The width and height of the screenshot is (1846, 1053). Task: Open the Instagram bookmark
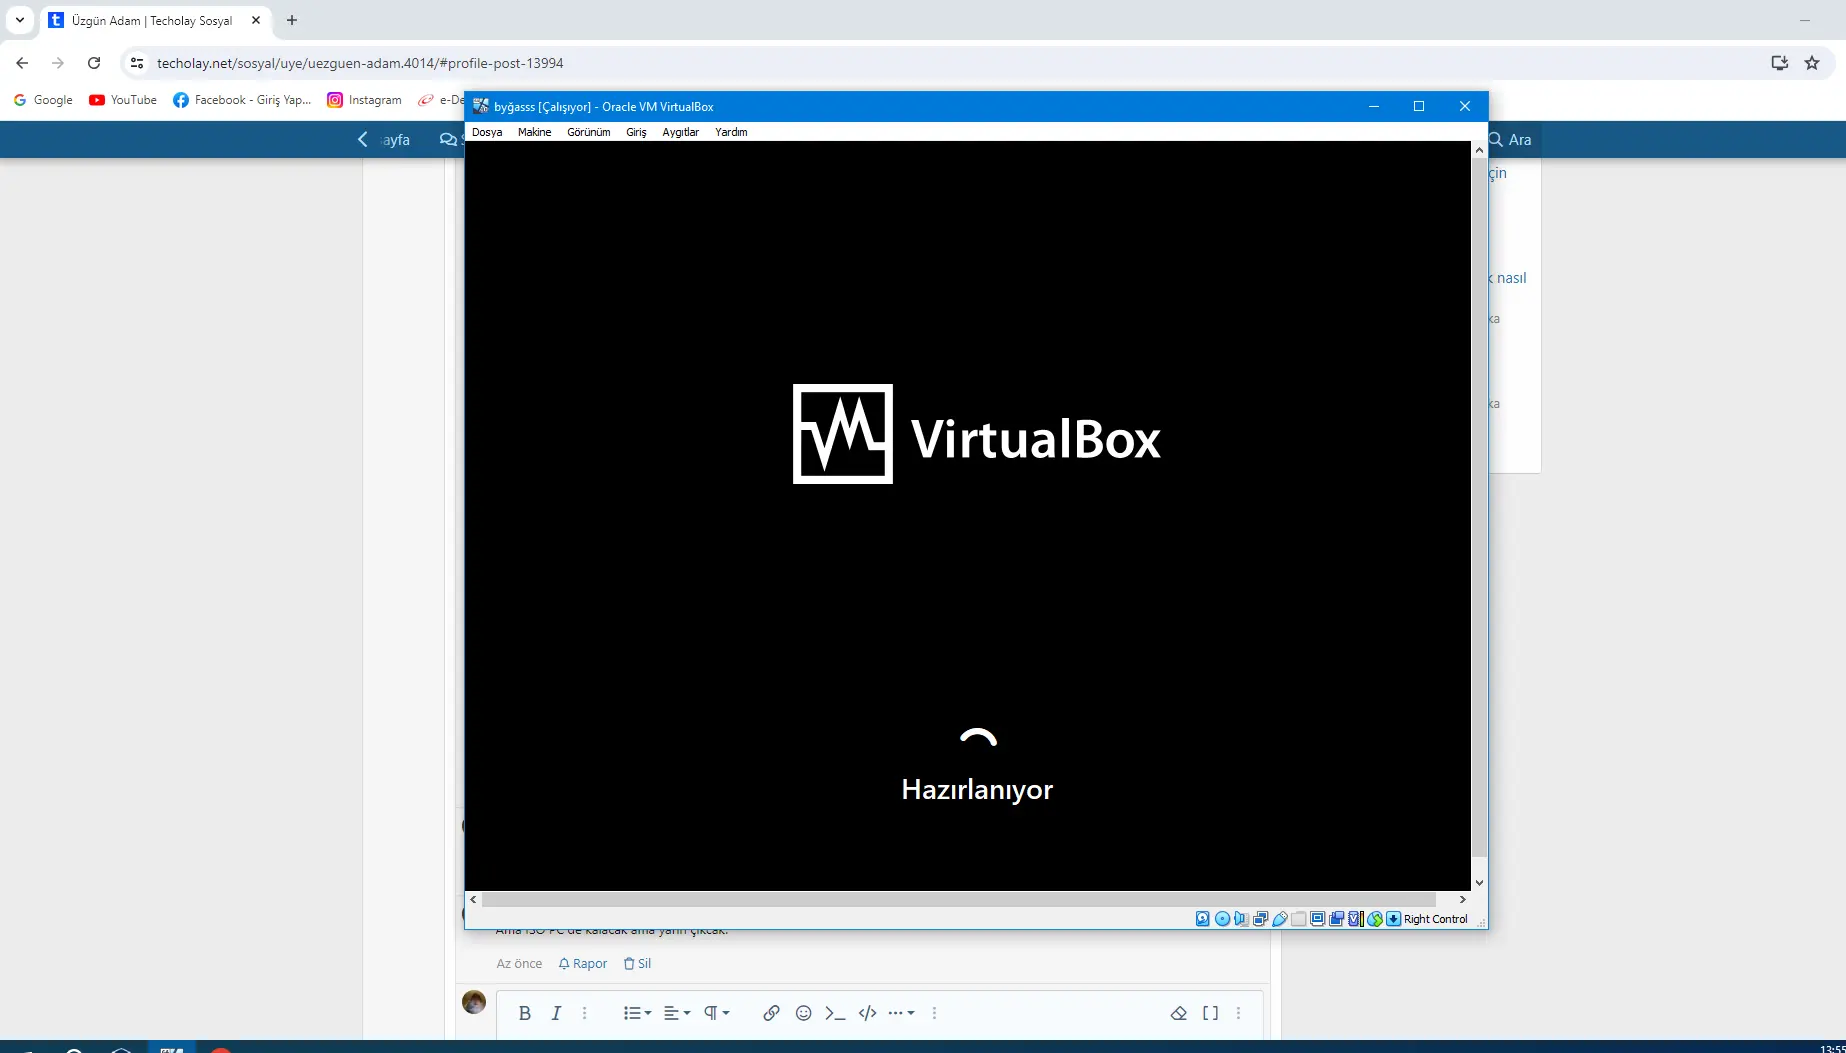364,100
